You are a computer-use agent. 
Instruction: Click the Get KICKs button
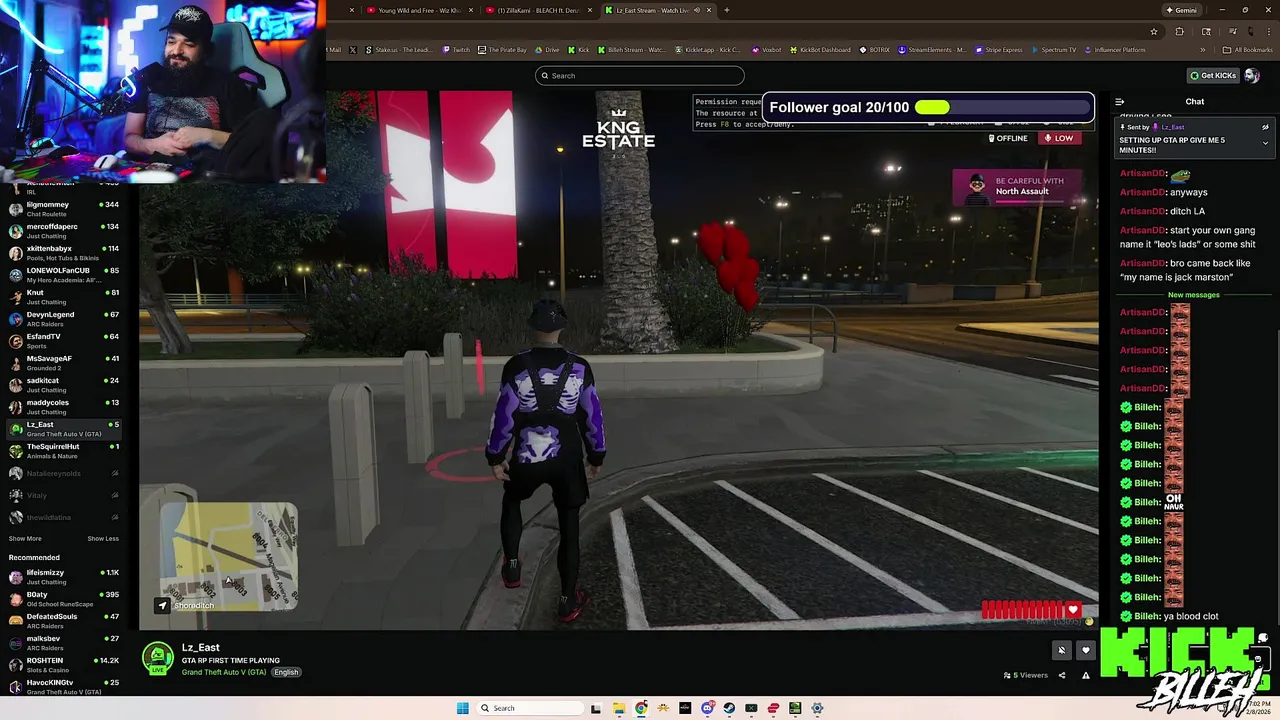(1212, 75)
